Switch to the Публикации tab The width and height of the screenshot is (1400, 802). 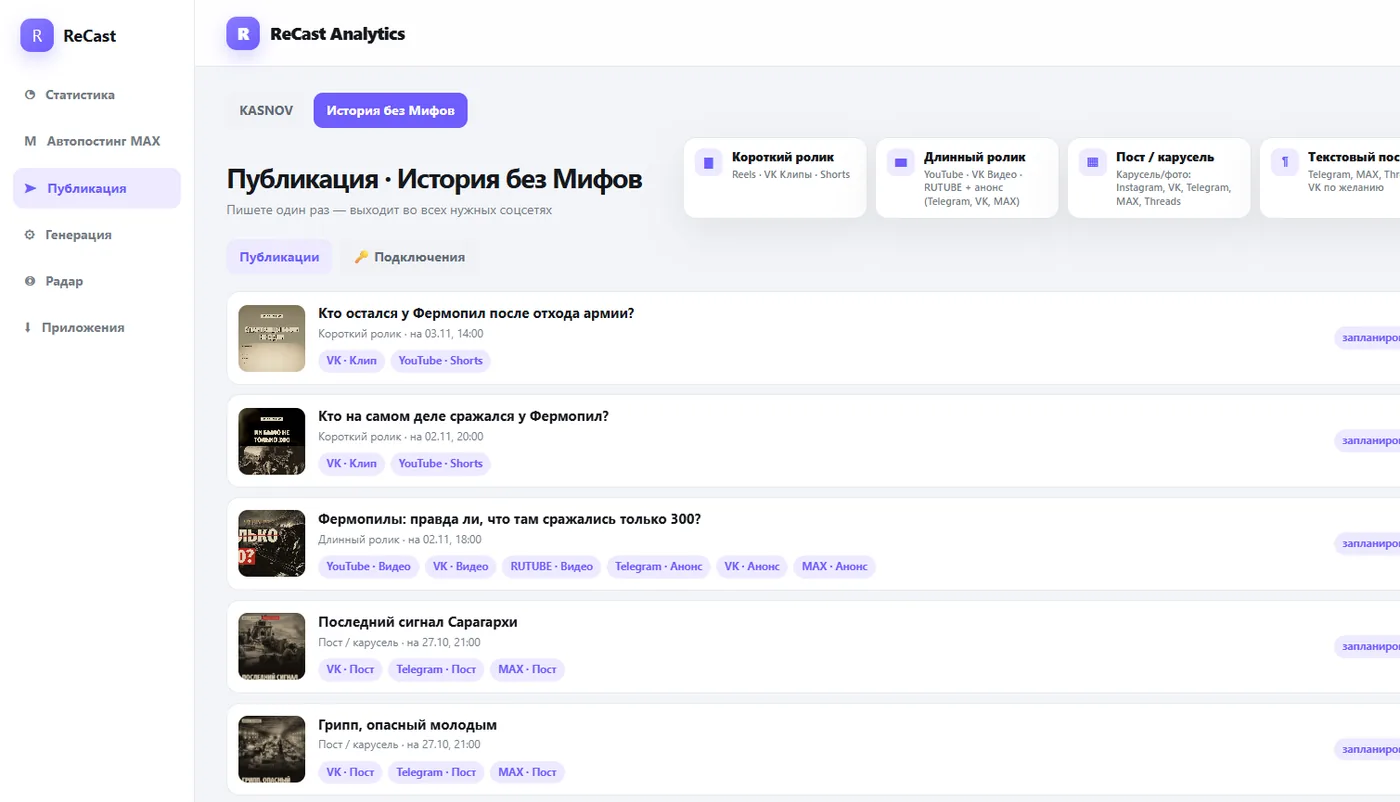point(279,257)
